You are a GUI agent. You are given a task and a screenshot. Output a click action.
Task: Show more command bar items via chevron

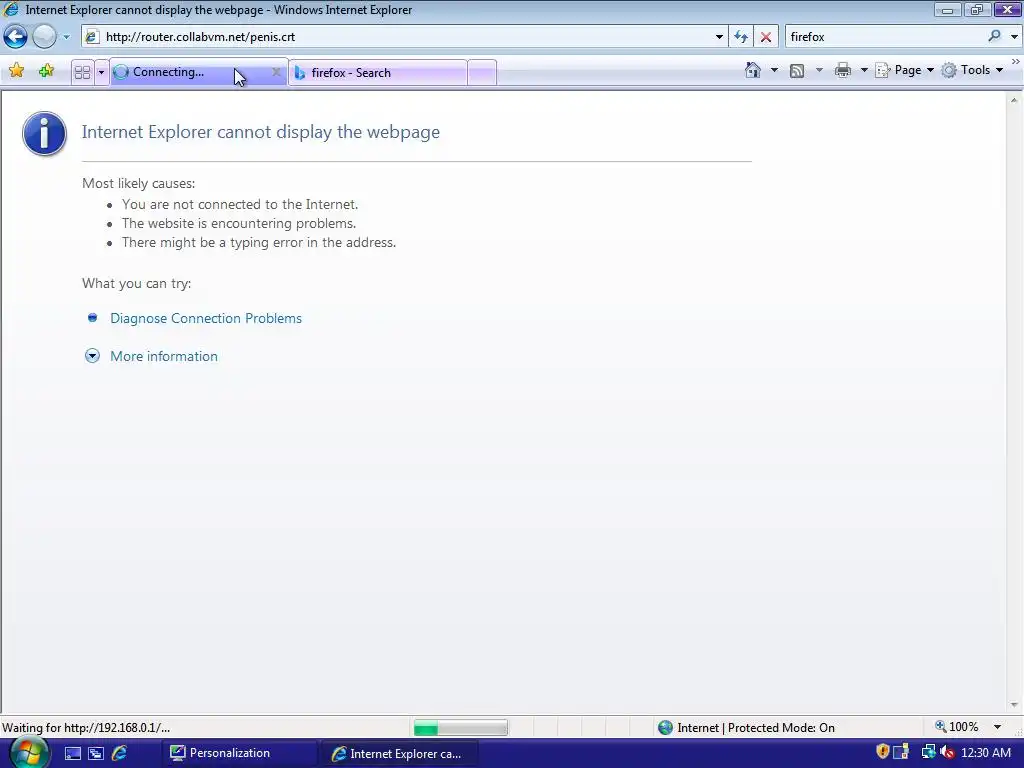pos(1016,61)
